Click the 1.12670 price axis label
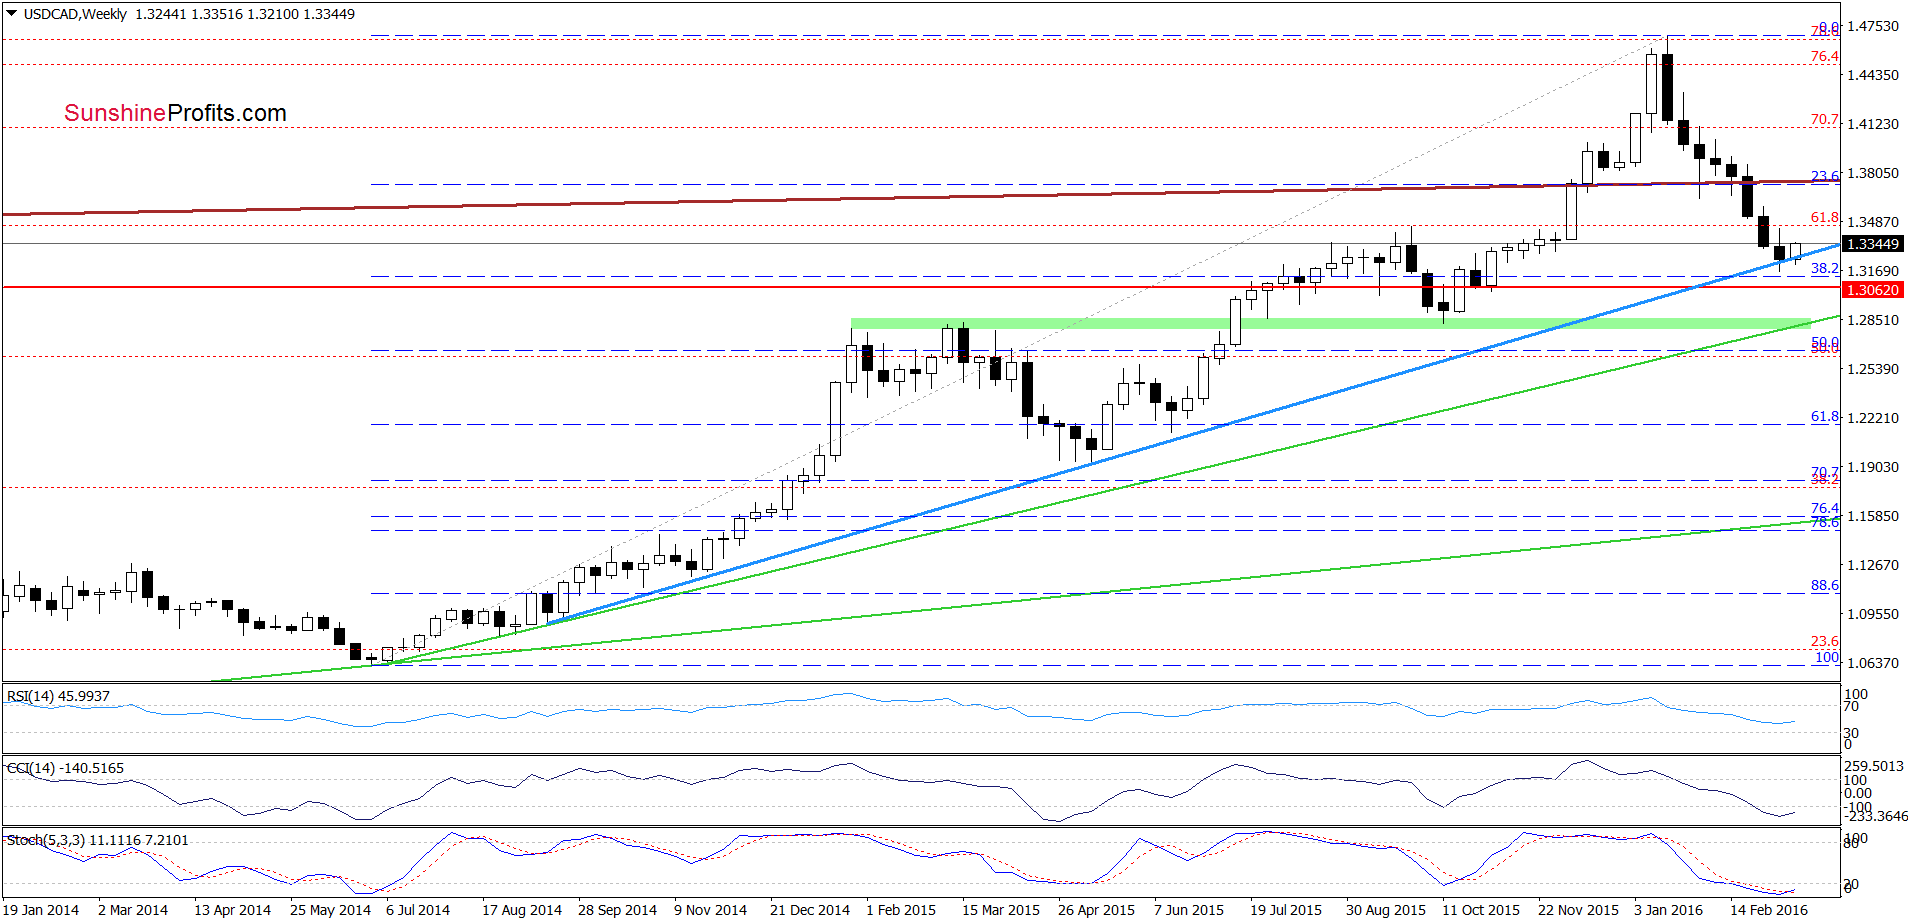 (x=1872, y=565)
